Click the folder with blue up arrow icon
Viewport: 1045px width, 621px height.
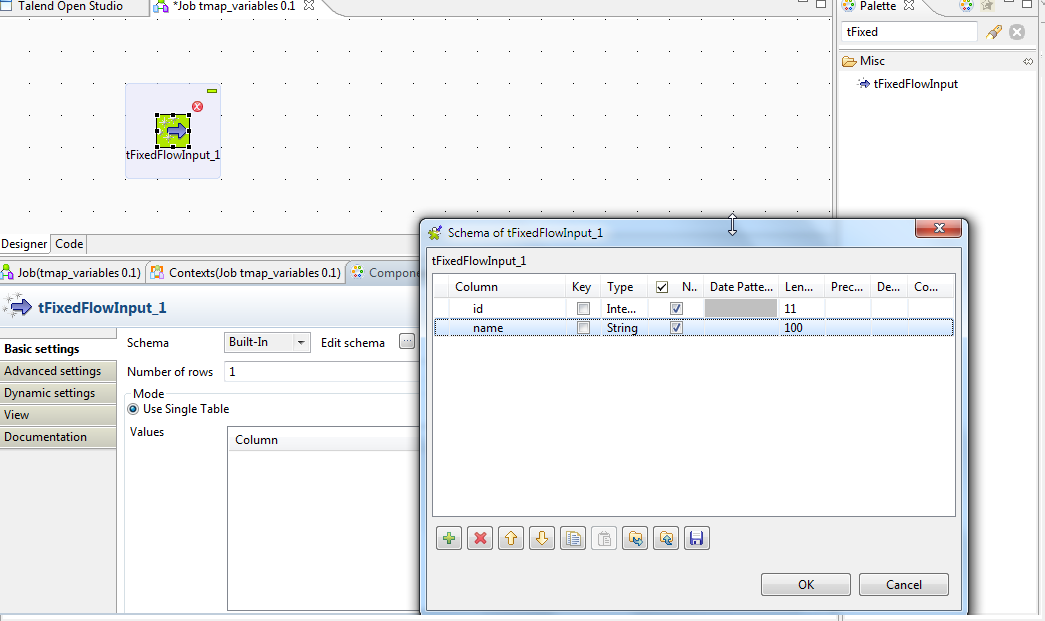tap(666, 538)
